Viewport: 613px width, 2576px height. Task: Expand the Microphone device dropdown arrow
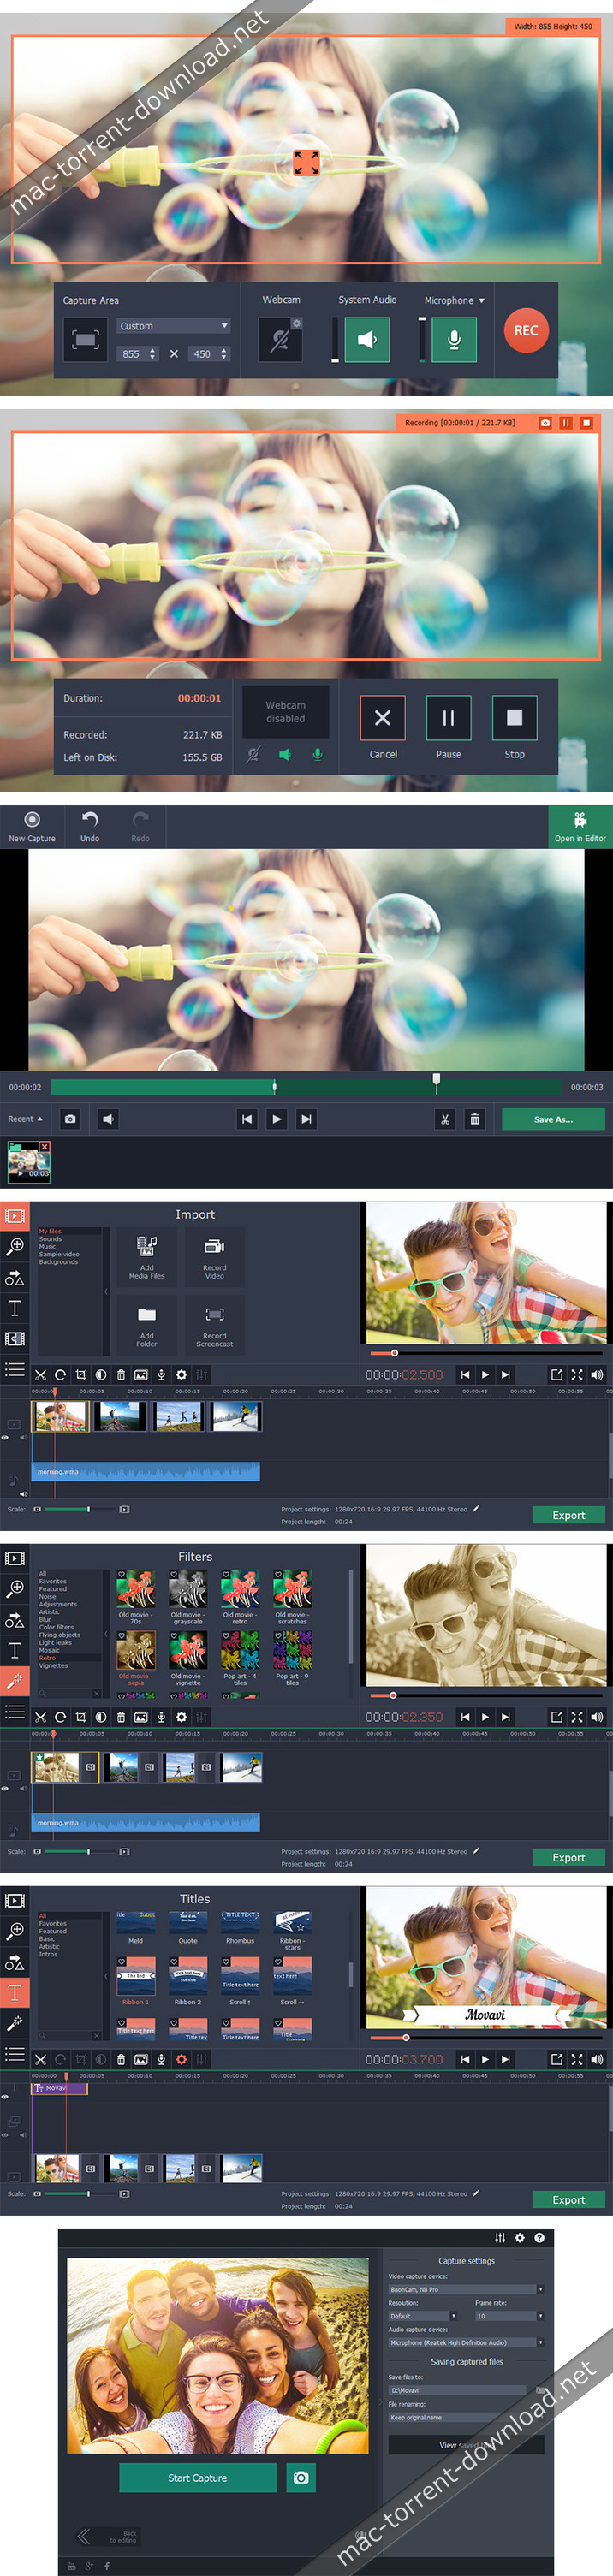pyautogui.click(x=481, y=300)
